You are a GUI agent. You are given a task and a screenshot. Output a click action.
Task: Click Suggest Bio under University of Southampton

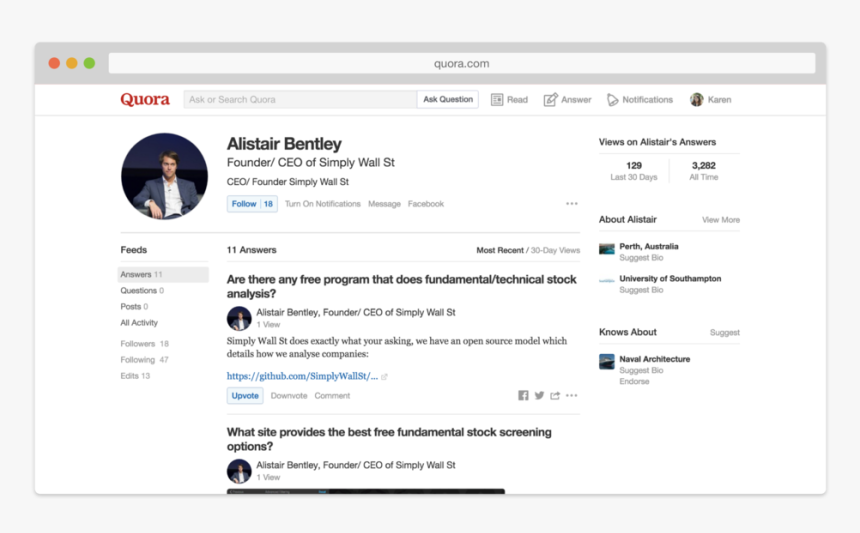(641, 290)
